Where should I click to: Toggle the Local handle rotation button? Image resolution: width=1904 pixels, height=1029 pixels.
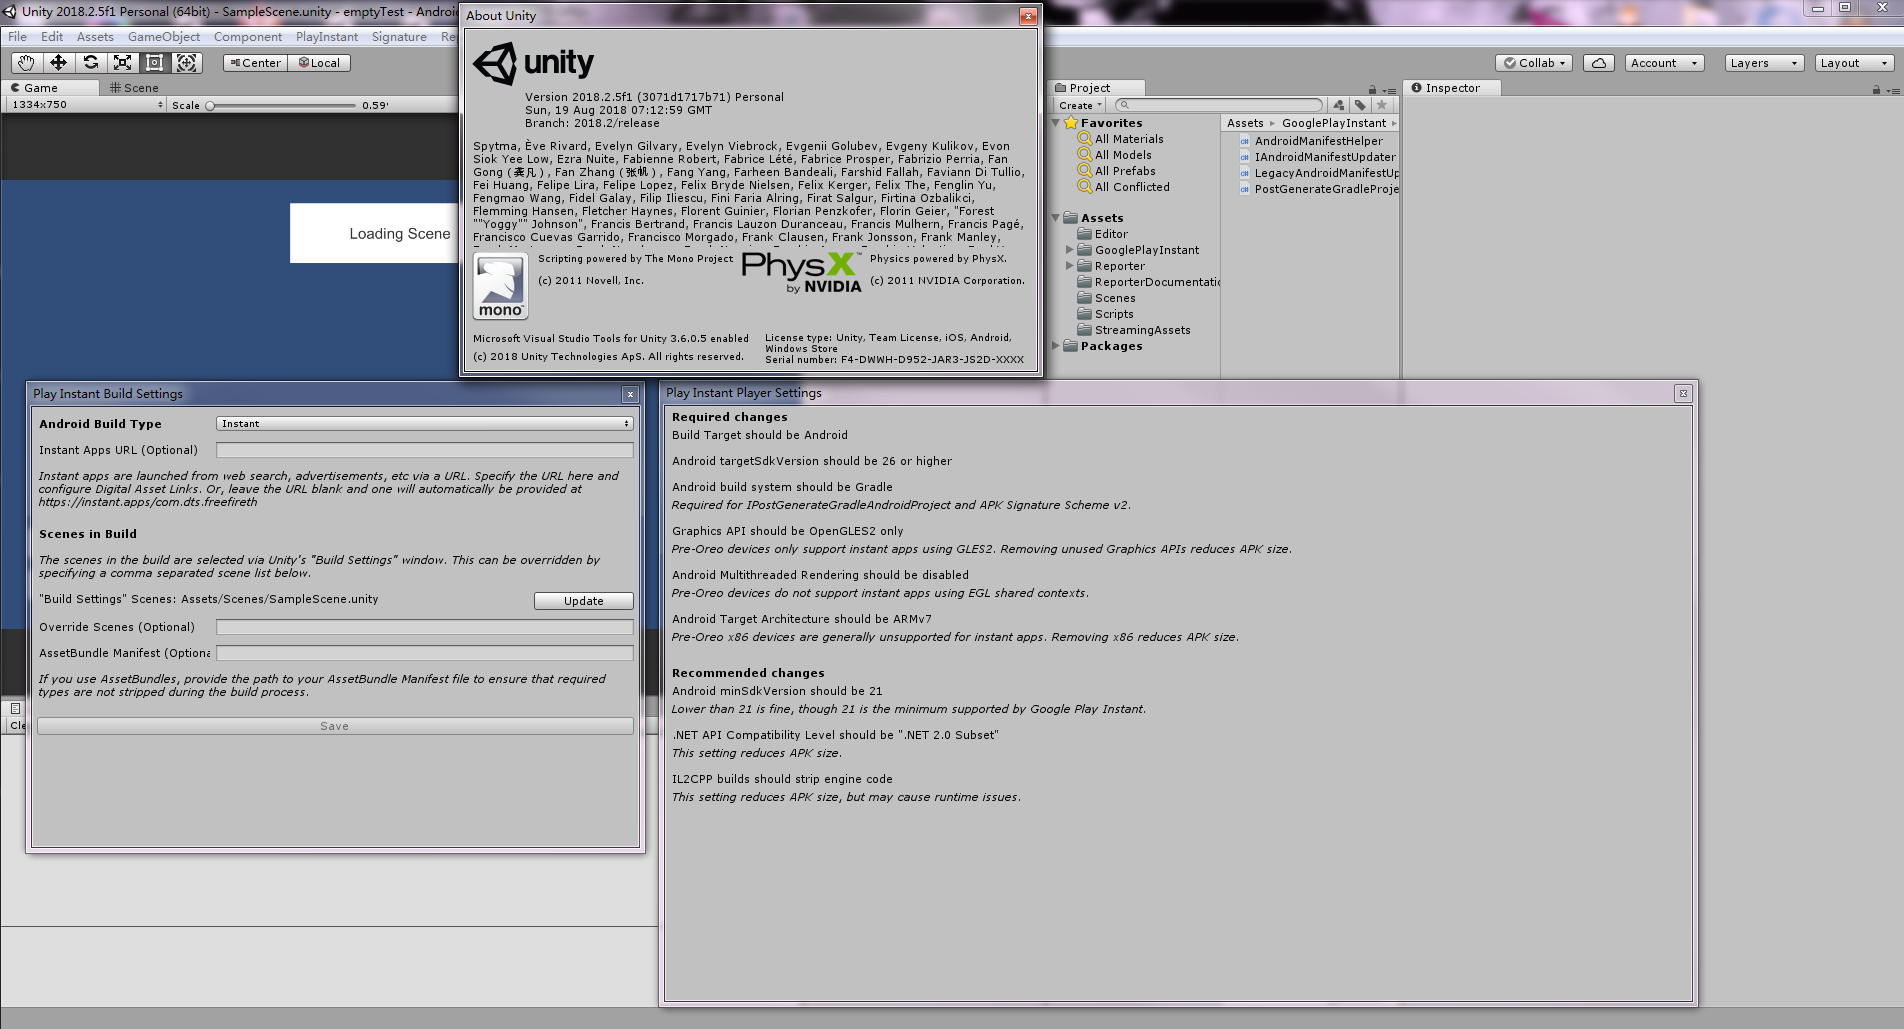[319, 63]
